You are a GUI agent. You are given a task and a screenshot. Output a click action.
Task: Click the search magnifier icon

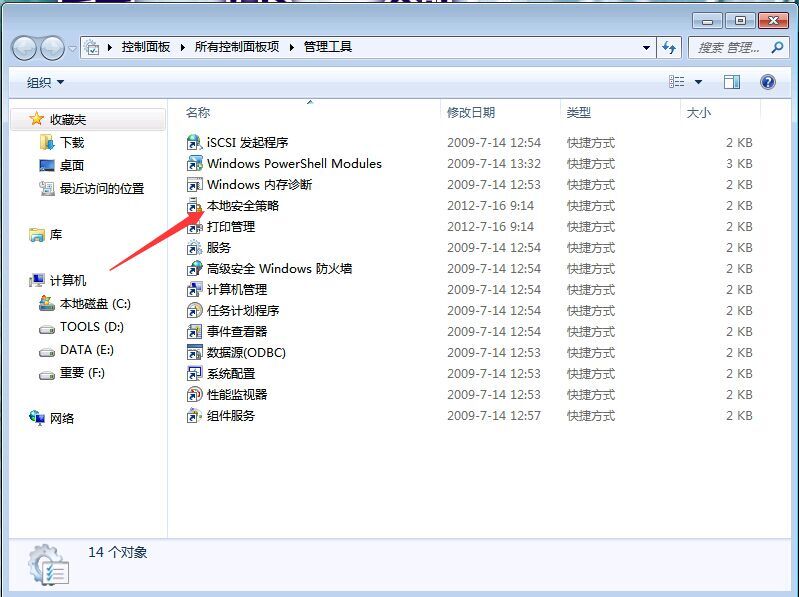pyautogui.click(x=777, y=48)
